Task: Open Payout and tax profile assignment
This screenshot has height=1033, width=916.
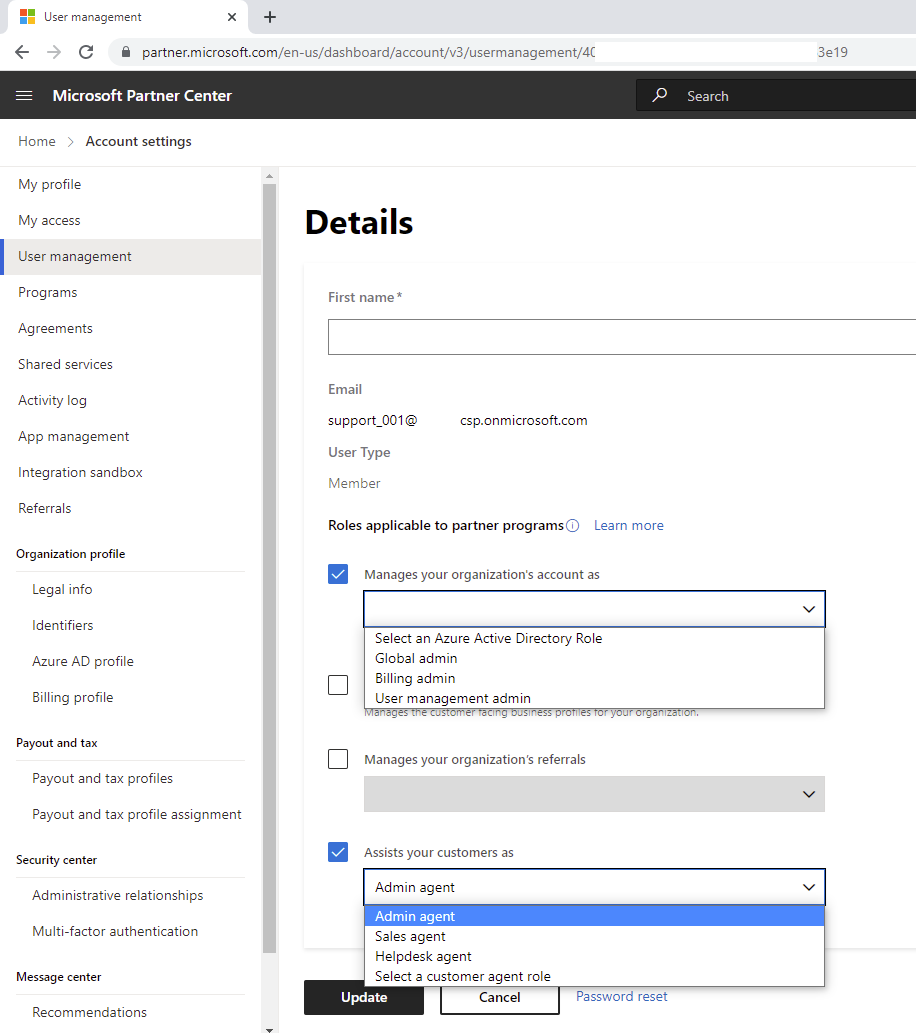Action: coord(137,815)
